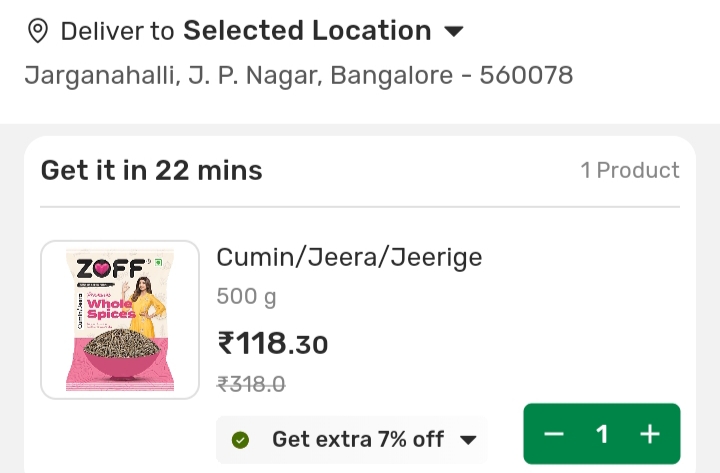Image resolution: width=720 pixels, height=473 pixels.
Task: Expand the Selected Location dropdown arrow
Action: point(453,32)
